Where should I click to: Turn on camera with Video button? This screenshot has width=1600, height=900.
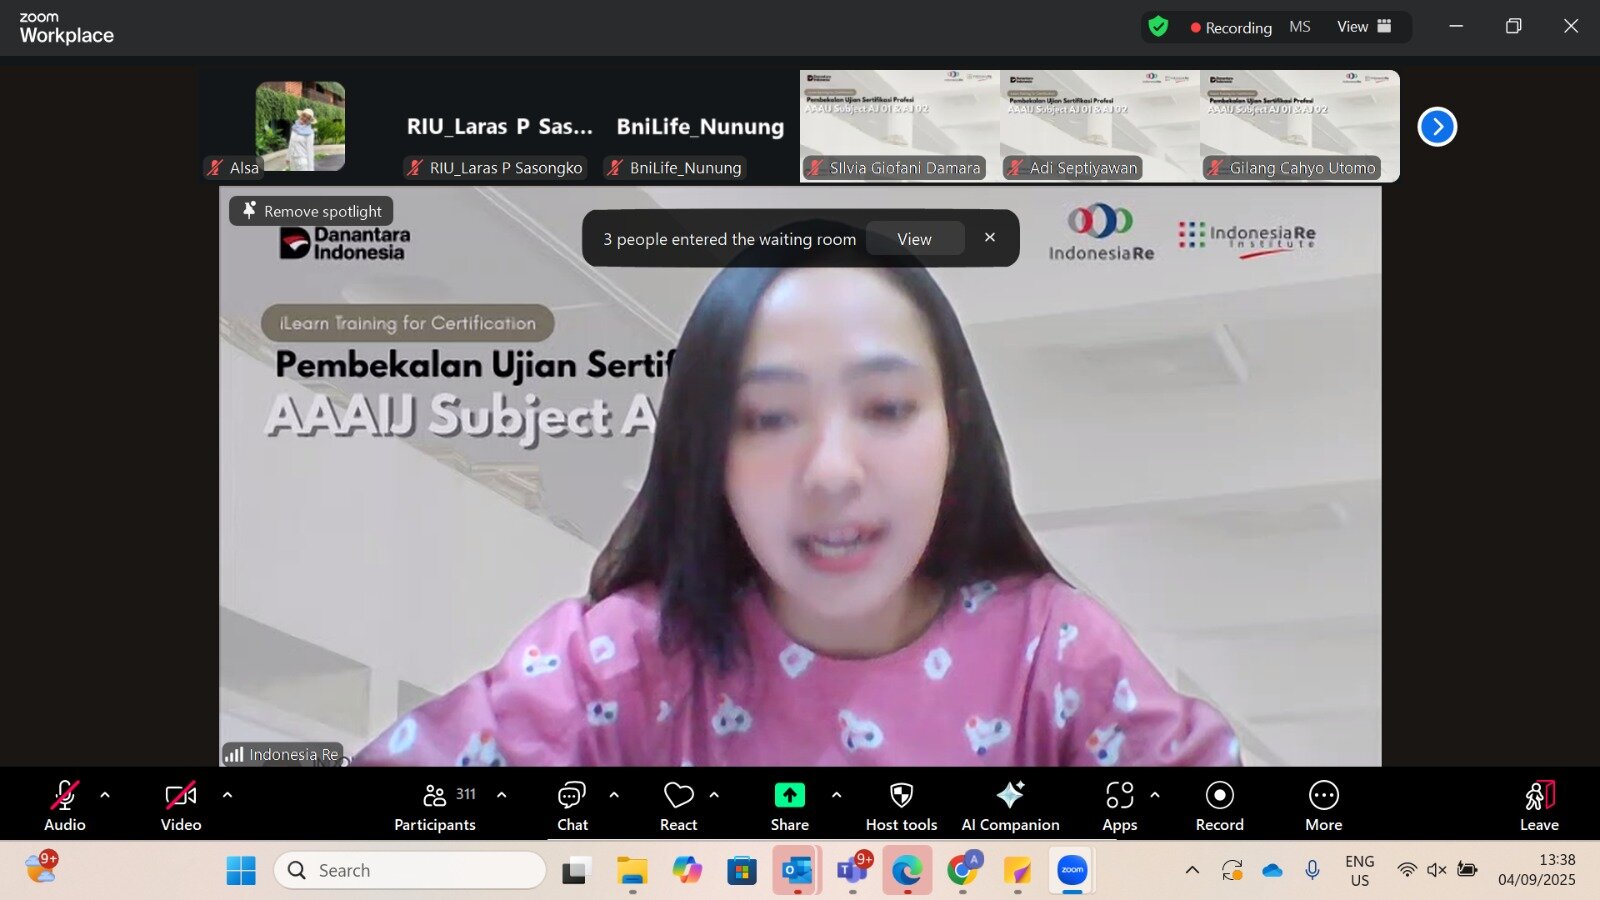(181, 805)
